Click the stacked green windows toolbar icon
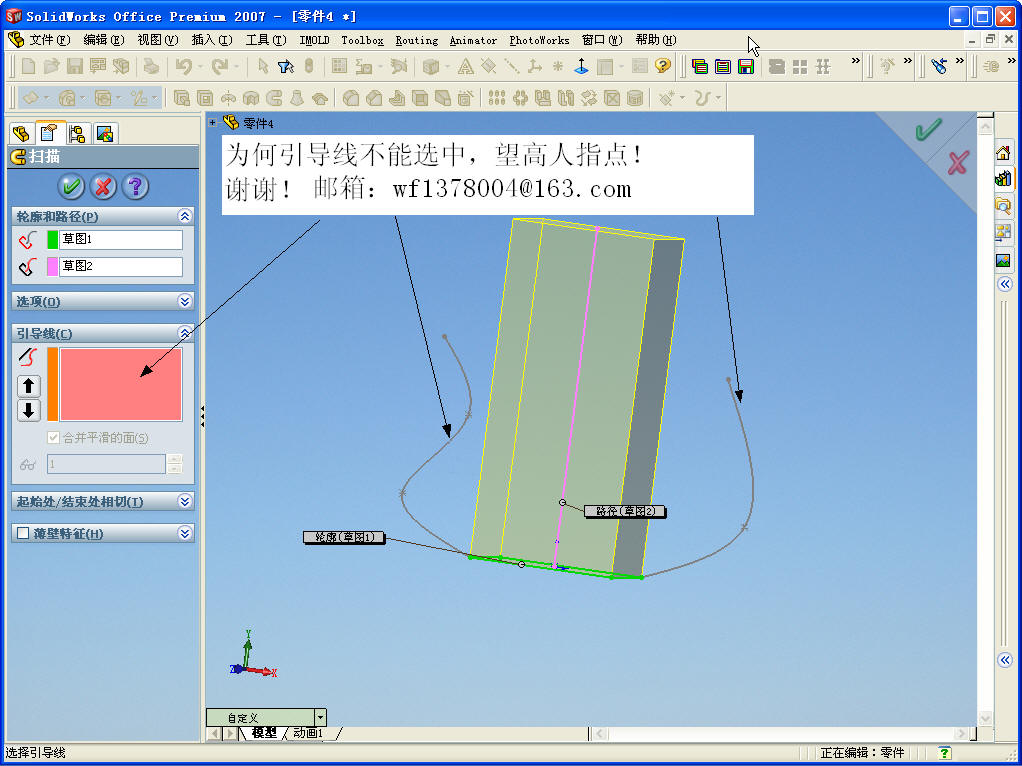1022x766 pixels. coord(700,66)
